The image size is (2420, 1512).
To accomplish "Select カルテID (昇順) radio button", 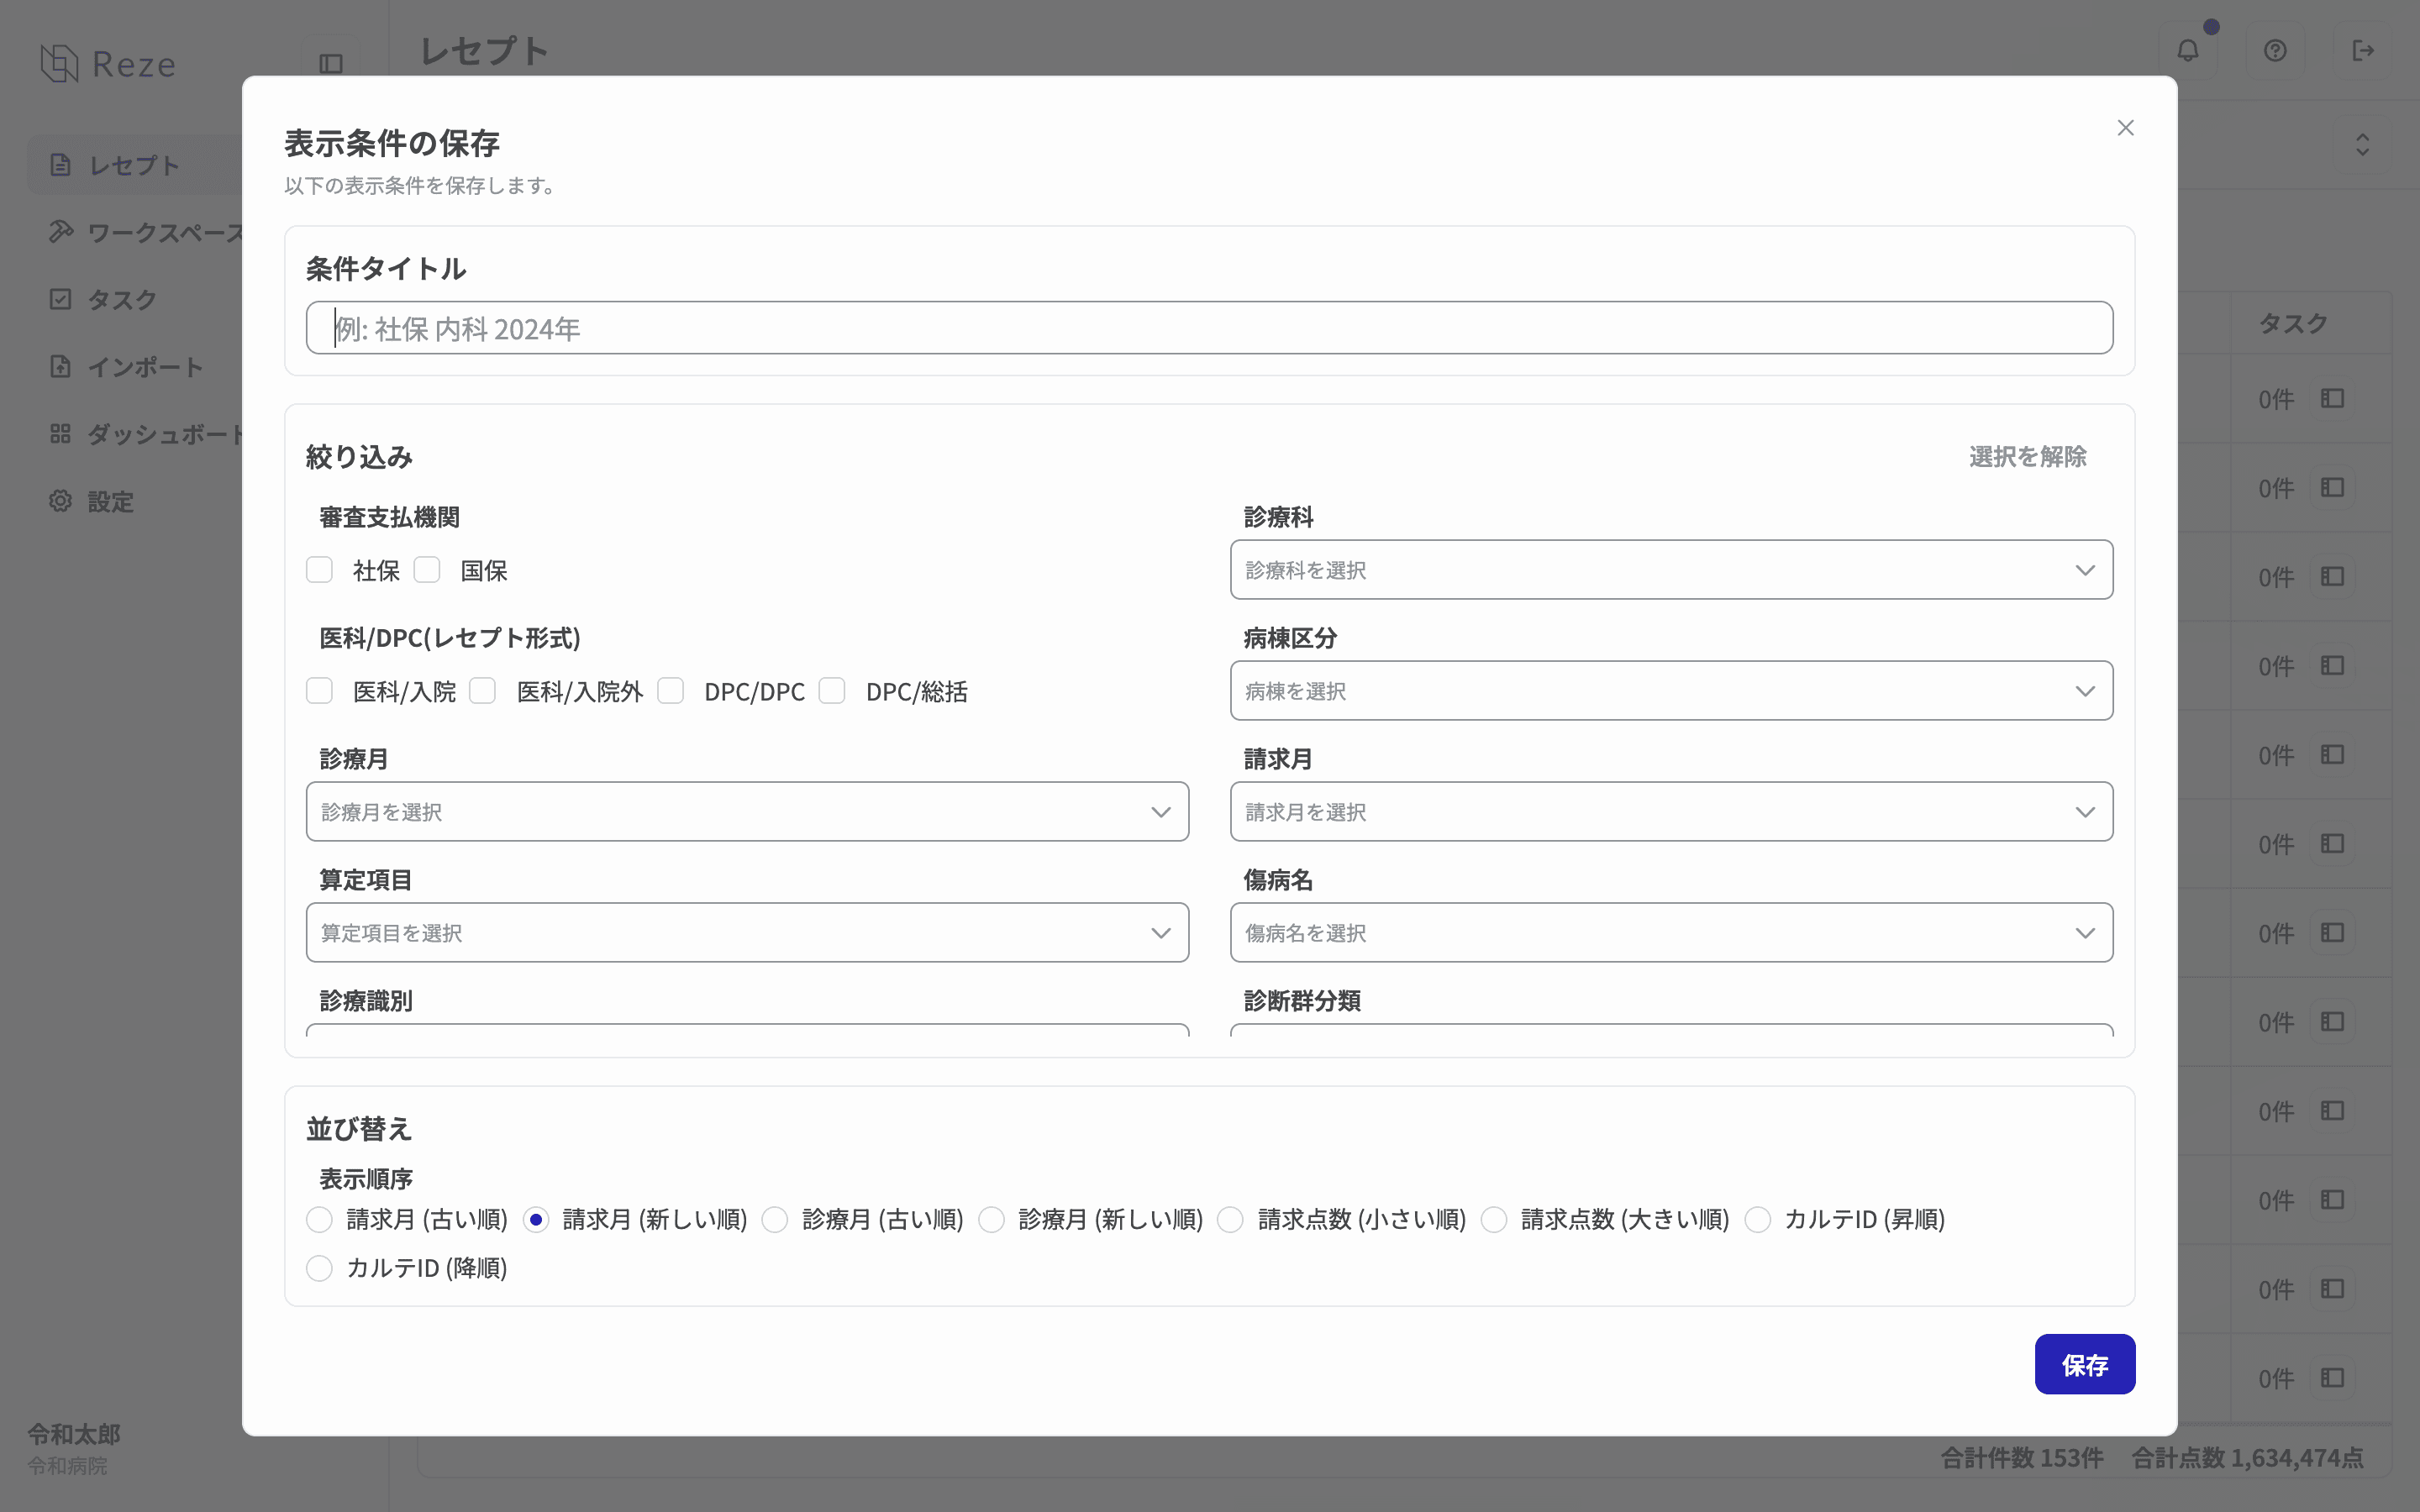I will (x=1758, y=1220).
